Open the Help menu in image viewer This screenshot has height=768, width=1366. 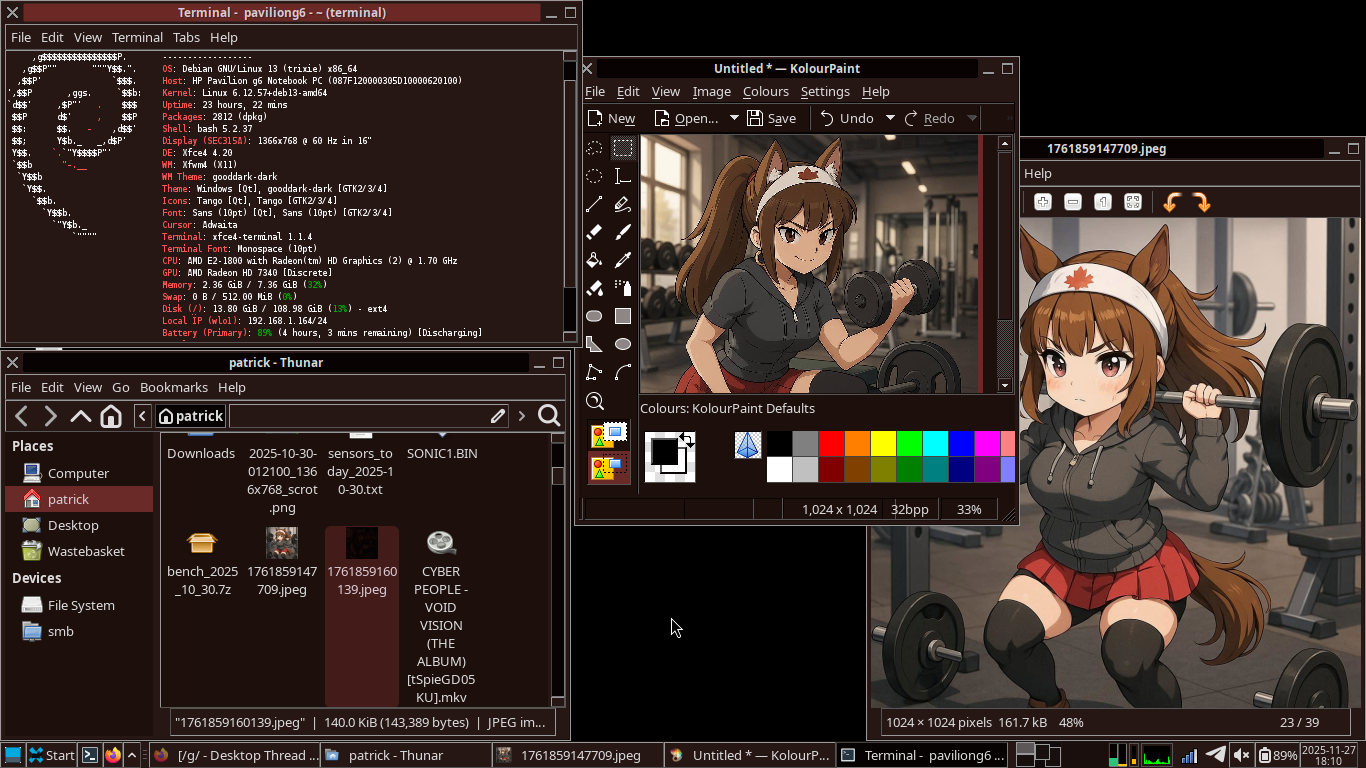tap(1038, 173)
